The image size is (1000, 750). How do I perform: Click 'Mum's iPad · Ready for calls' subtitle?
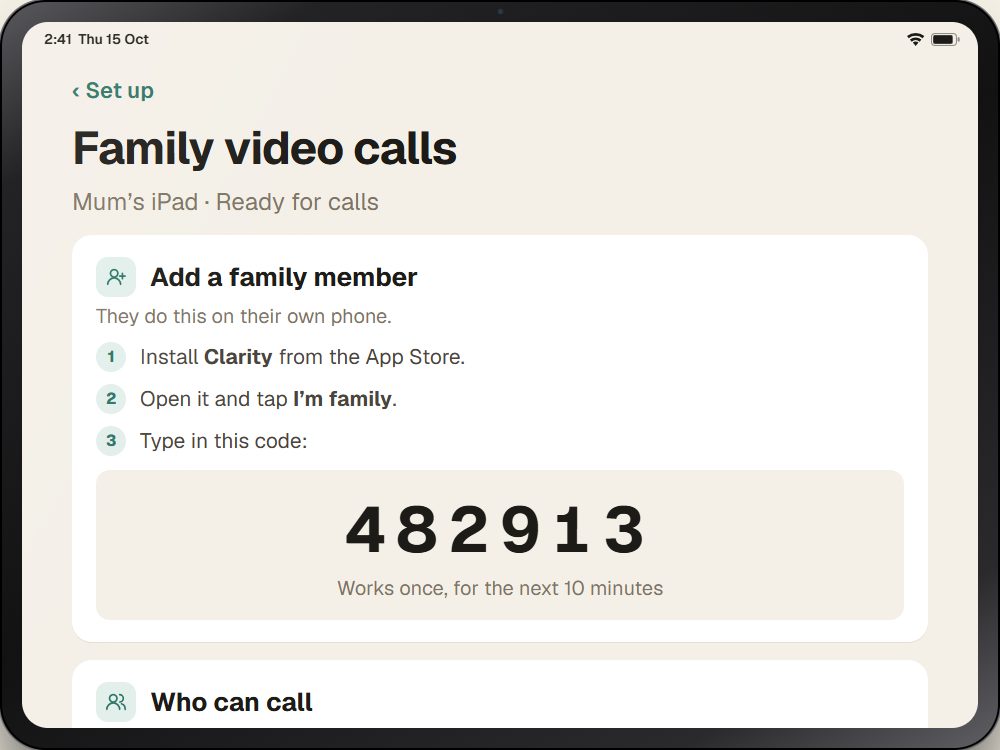tap(226, 202)
